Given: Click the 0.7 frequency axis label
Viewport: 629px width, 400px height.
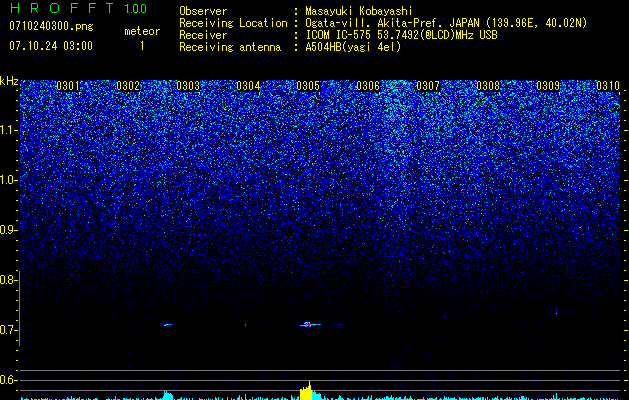Looking at the screenshot, I should point(8,330).
